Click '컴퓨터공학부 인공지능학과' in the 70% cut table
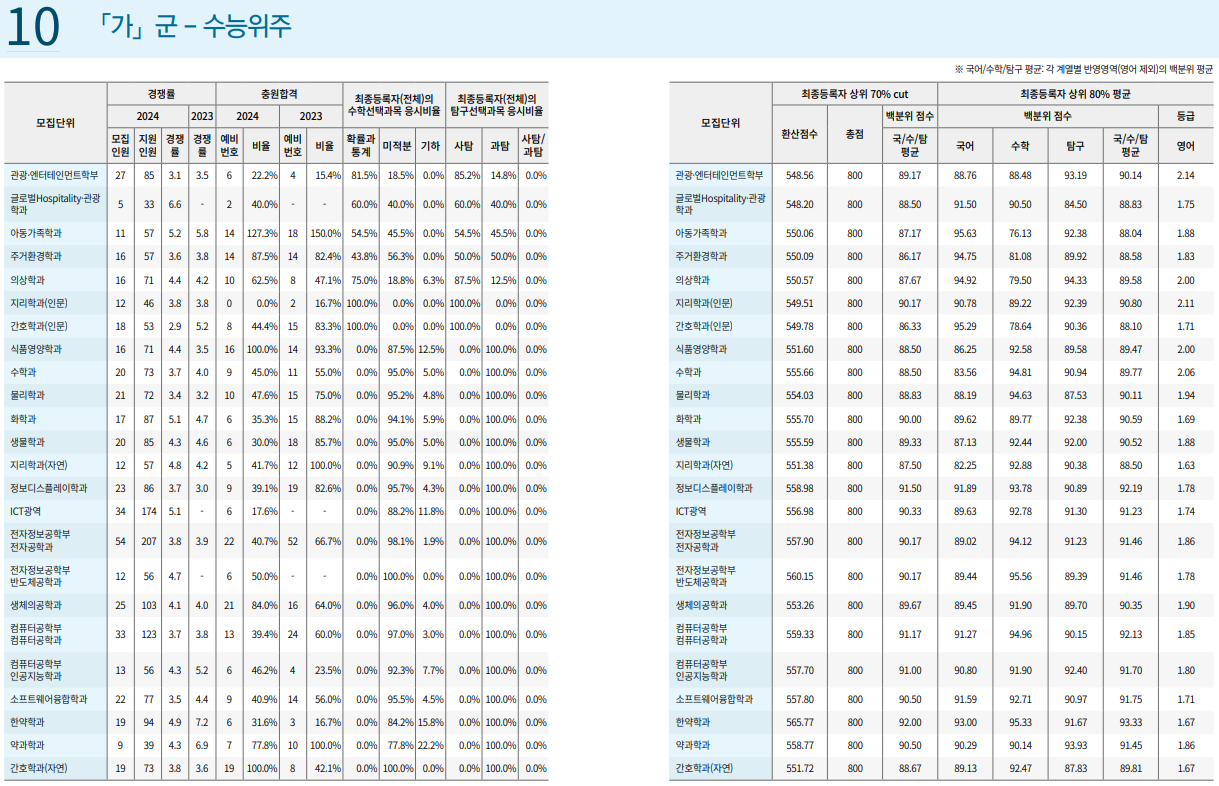 point(705,669)
